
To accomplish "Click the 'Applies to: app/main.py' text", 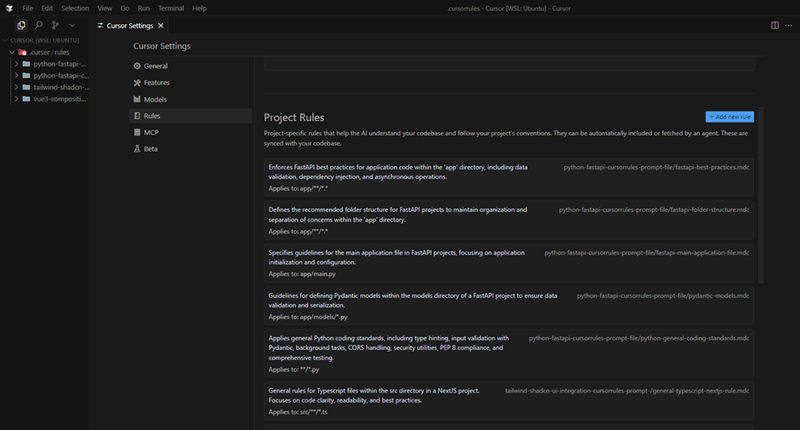I will pos(302,274).
